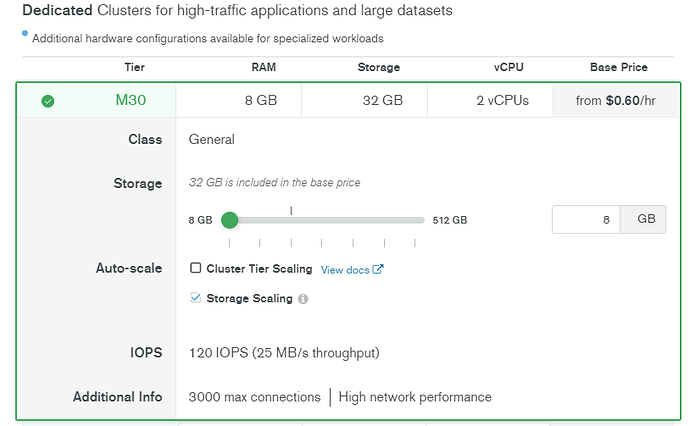Click the GB unit label beside the input
The height and width of the screenshot is (426, 690).
coord(645,220)
